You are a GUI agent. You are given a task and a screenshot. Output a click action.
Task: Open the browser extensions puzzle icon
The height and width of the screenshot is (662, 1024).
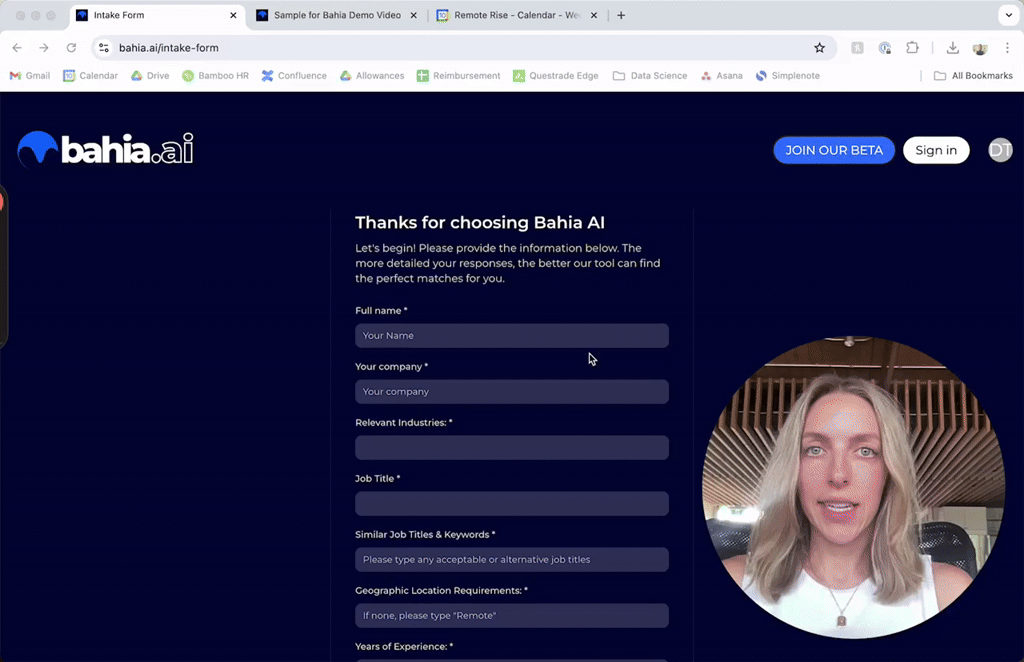(x=912, y=48)
